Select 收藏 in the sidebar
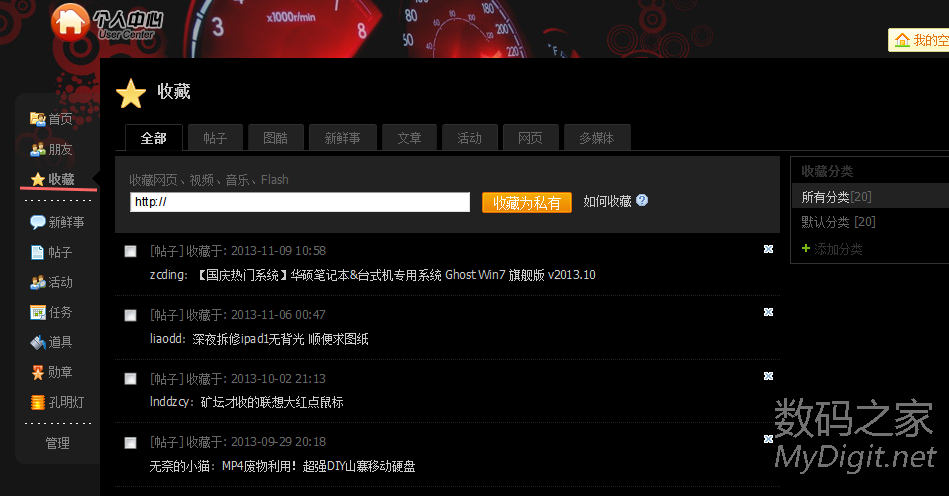This screenshot has width=949, height=496. 53,179
